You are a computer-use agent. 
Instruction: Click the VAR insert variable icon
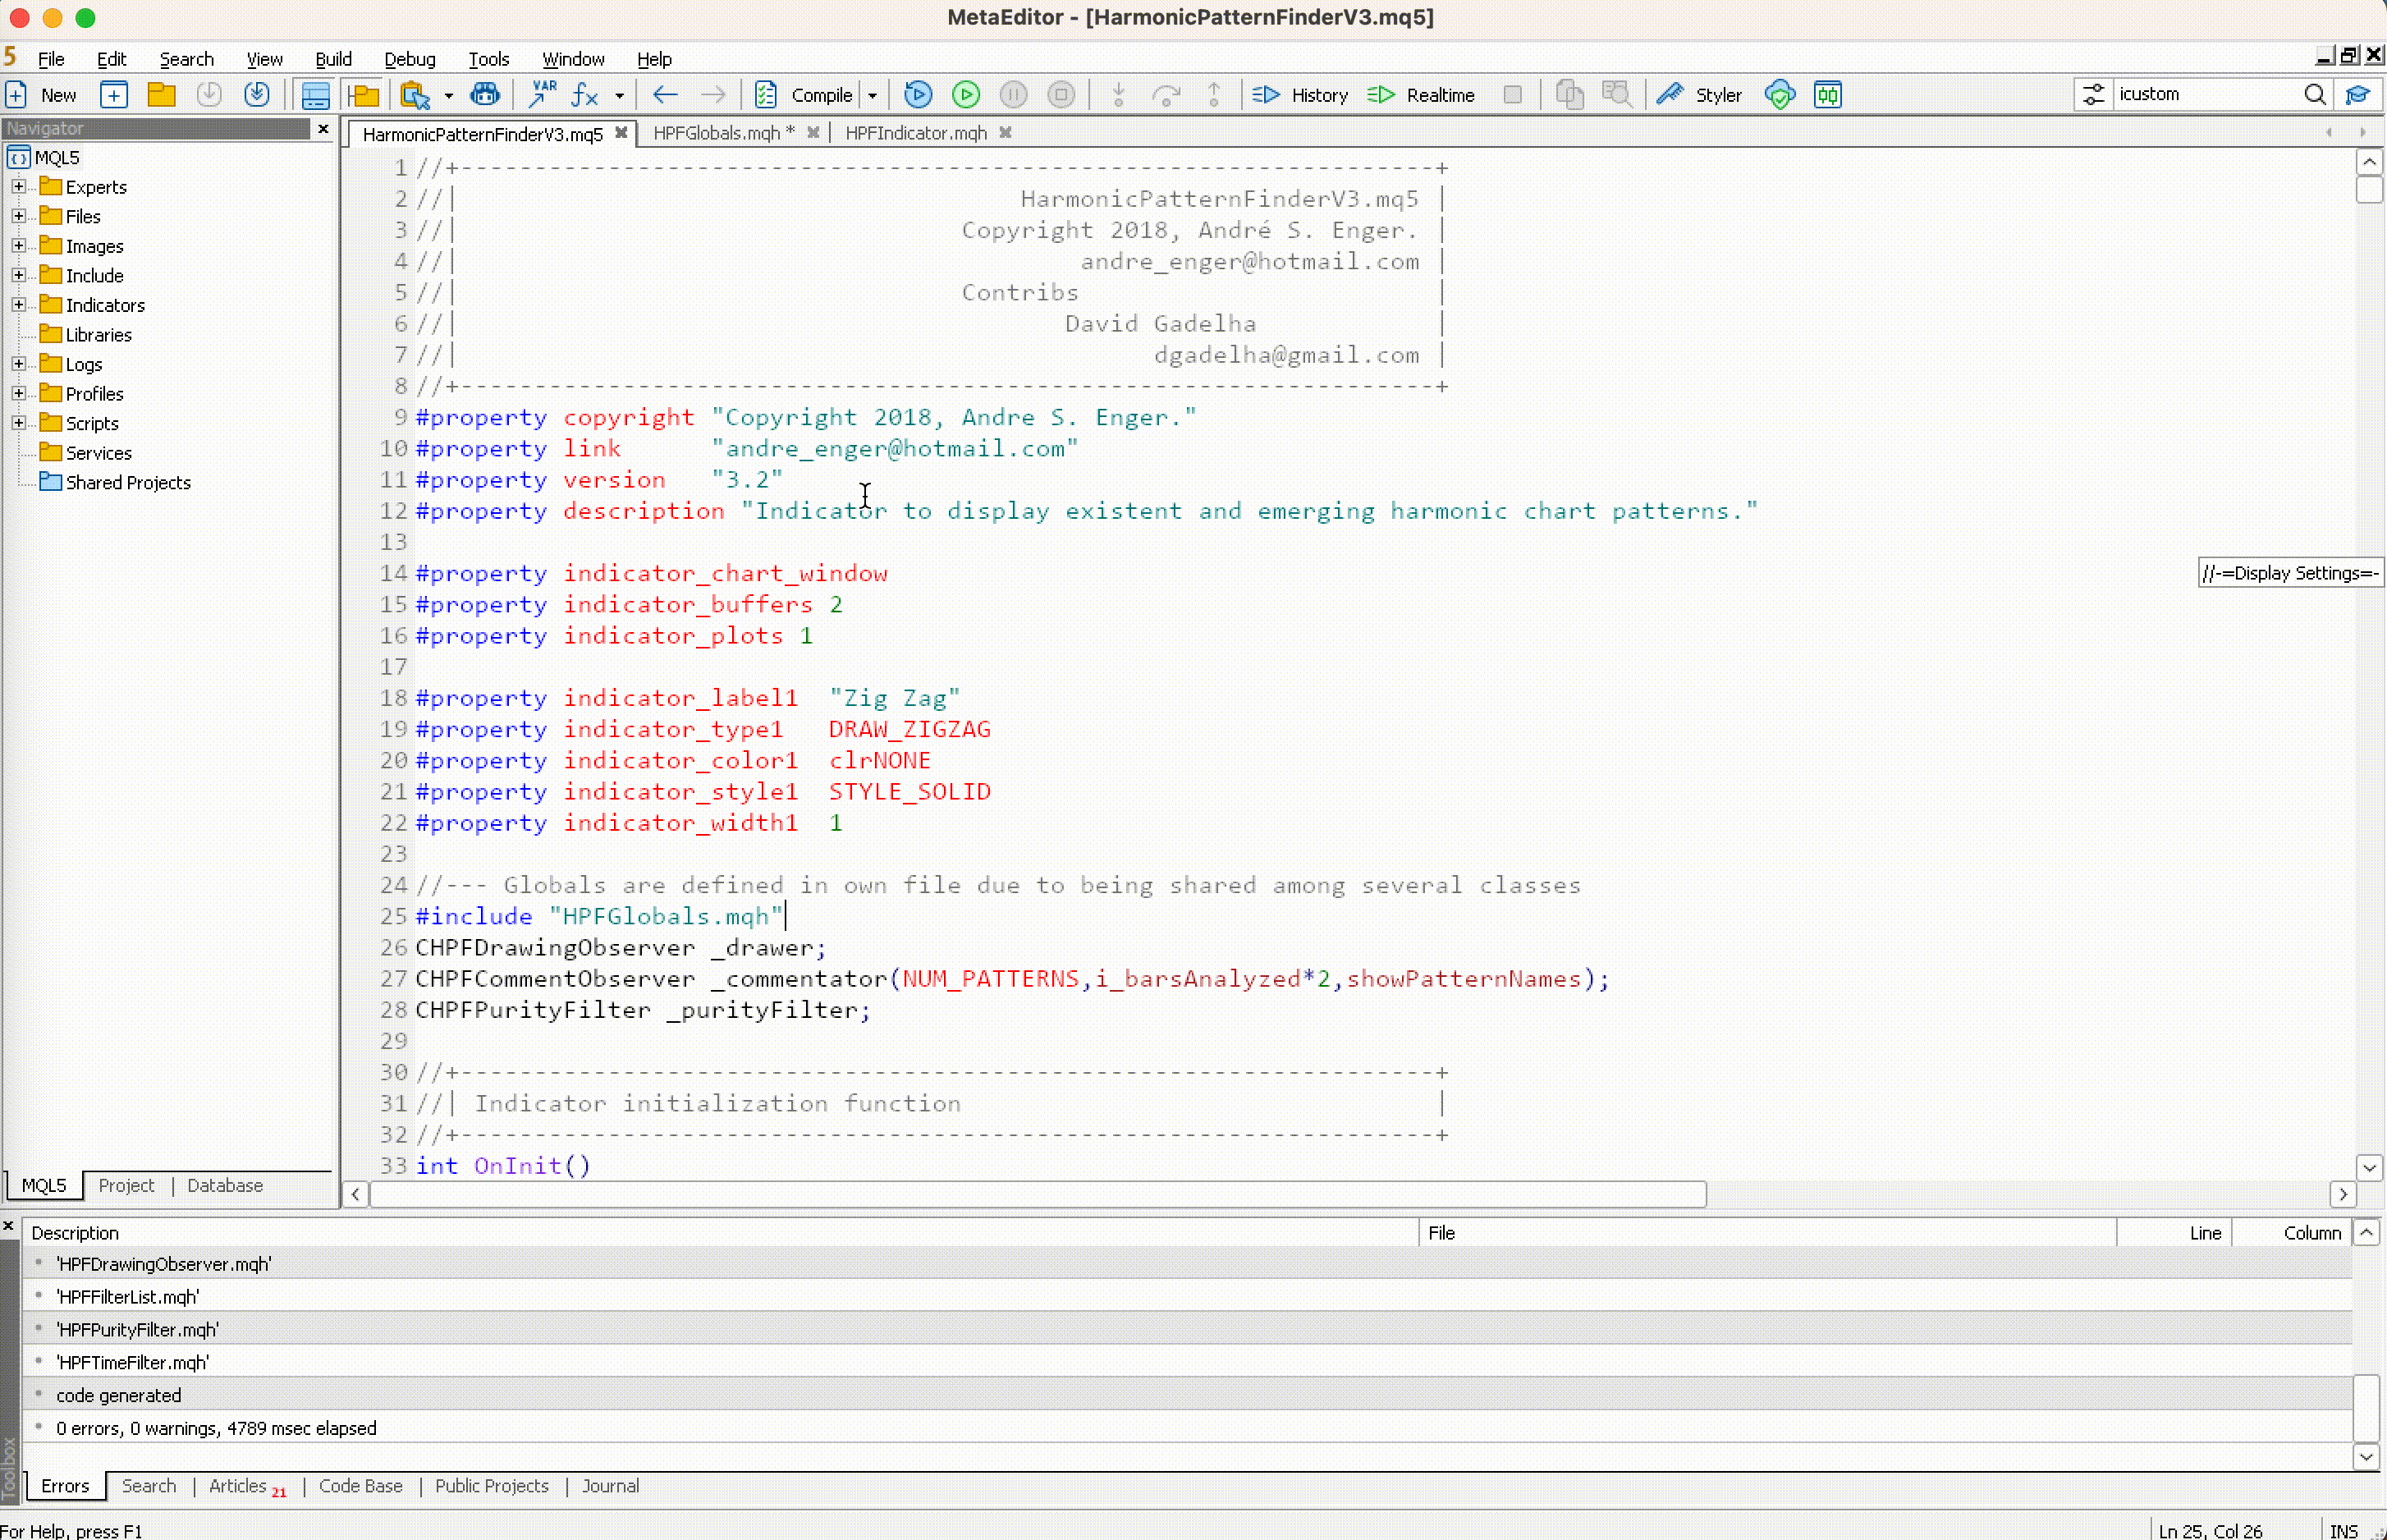[x=543, y=95]
